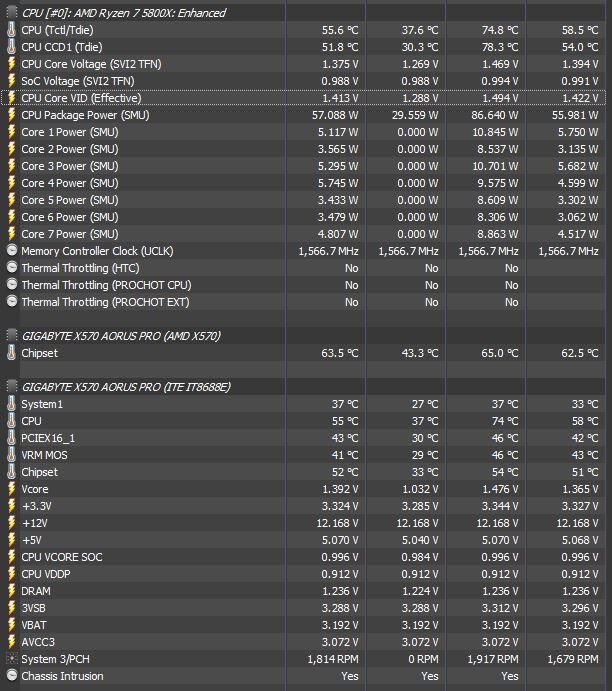Click the 63.5 °C current X570 Chipset value

point(340,353)
